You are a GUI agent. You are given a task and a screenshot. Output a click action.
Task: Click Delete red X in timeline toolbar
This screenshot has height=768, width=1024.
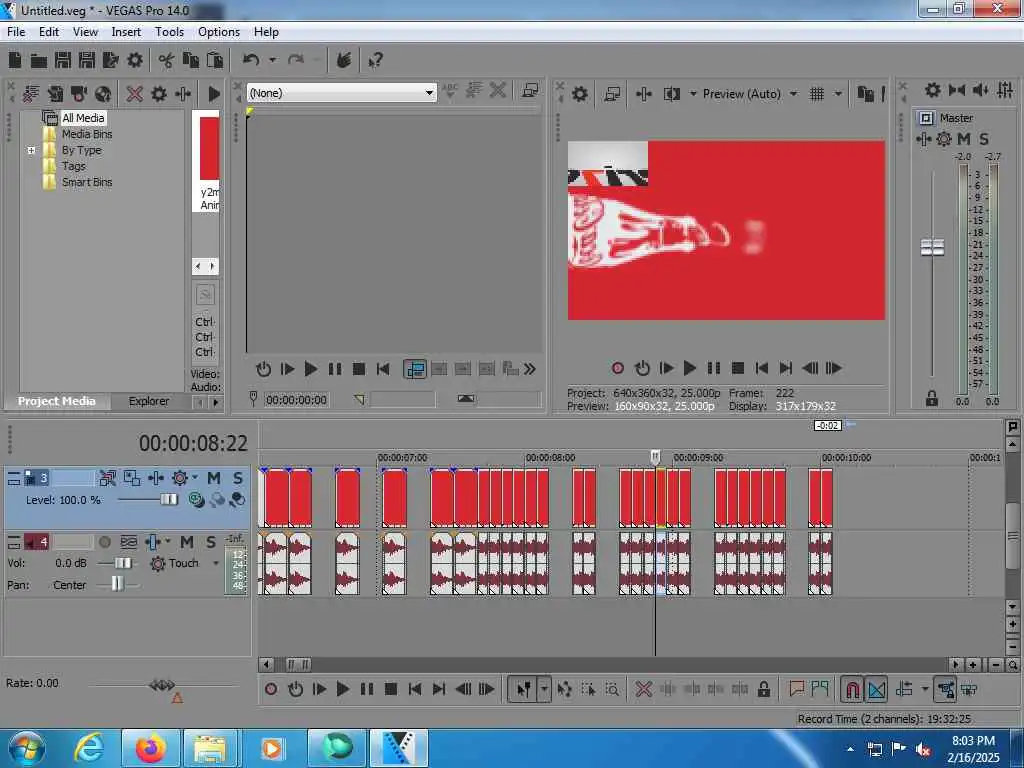coord(643,689)
